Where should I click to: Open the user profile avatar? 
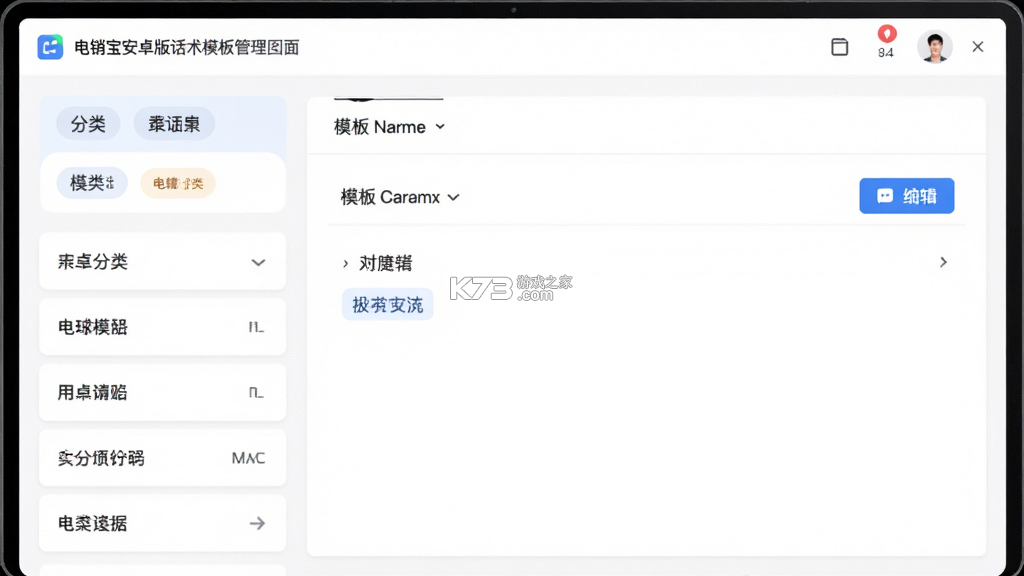click(x=935, y=47)
